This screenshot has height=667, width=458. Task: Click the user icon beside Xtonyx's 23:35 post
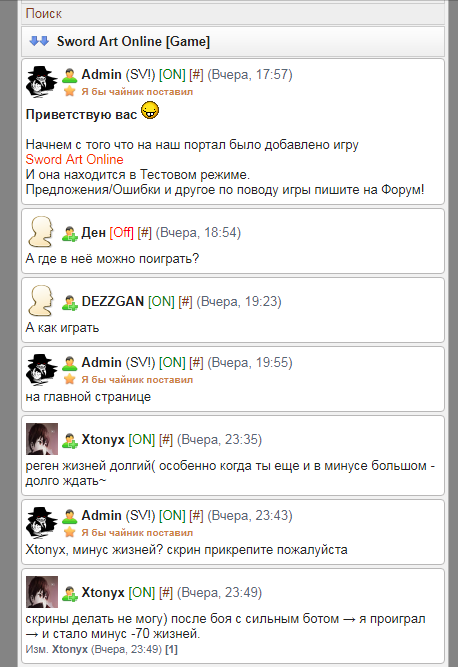click(x=69, y=440)
